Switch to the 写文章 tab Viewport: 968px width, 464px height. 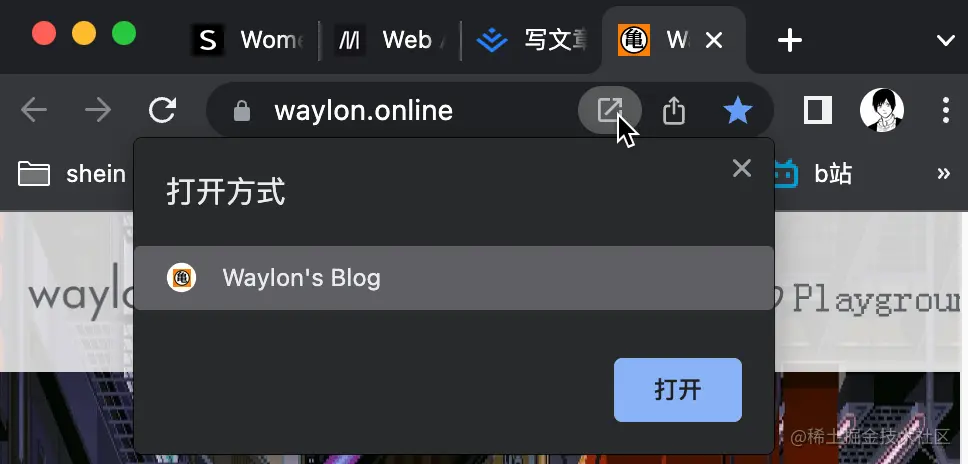pos(531,41)
